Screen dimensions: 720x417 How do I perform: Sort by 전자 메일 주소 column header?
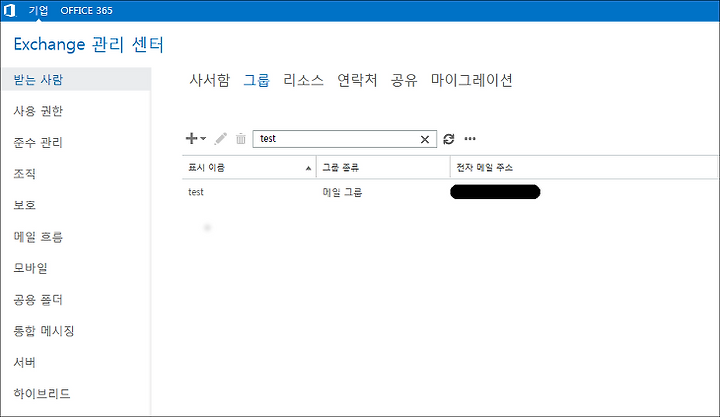[484, 168]
